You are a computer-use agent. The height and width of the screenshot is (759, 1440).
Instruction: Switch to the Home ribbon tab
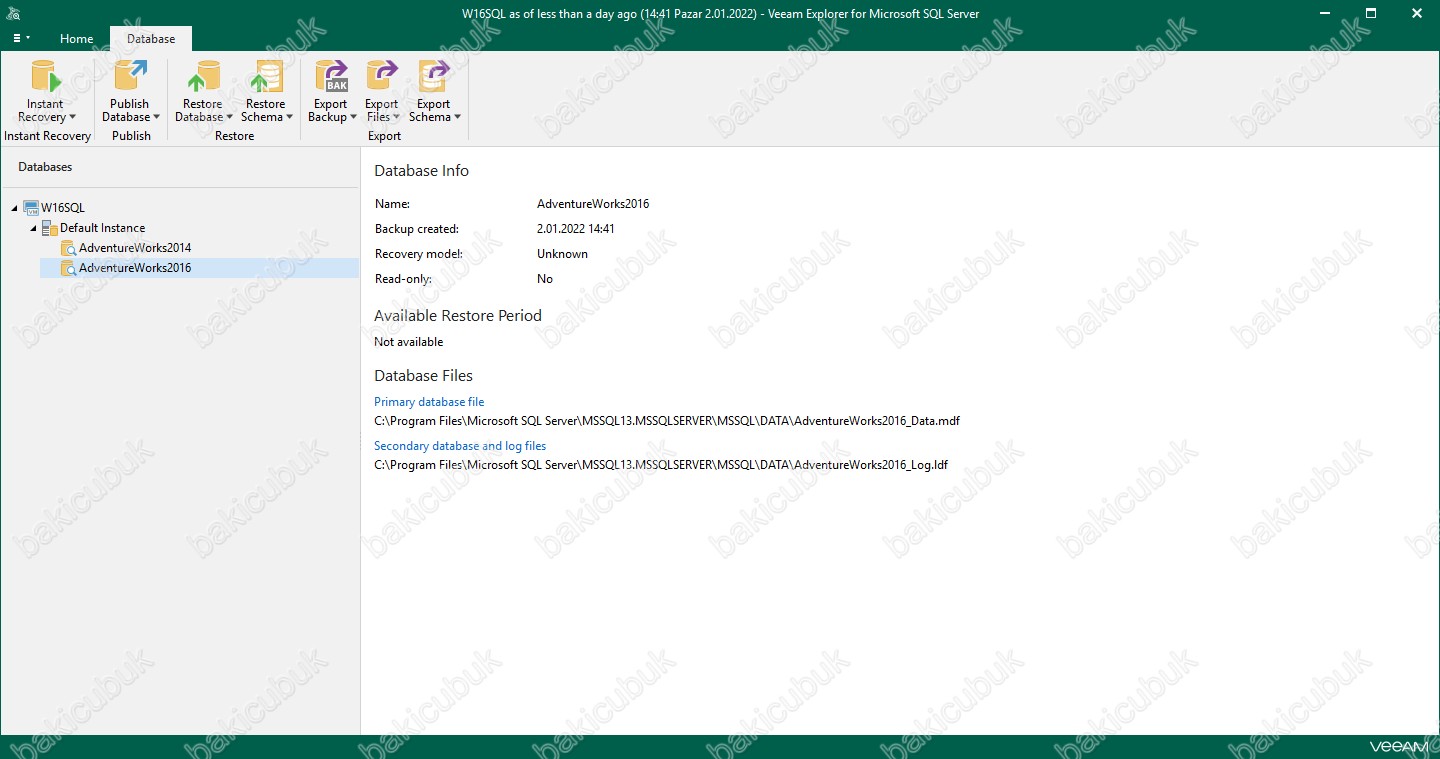click(x=76, y=39)
